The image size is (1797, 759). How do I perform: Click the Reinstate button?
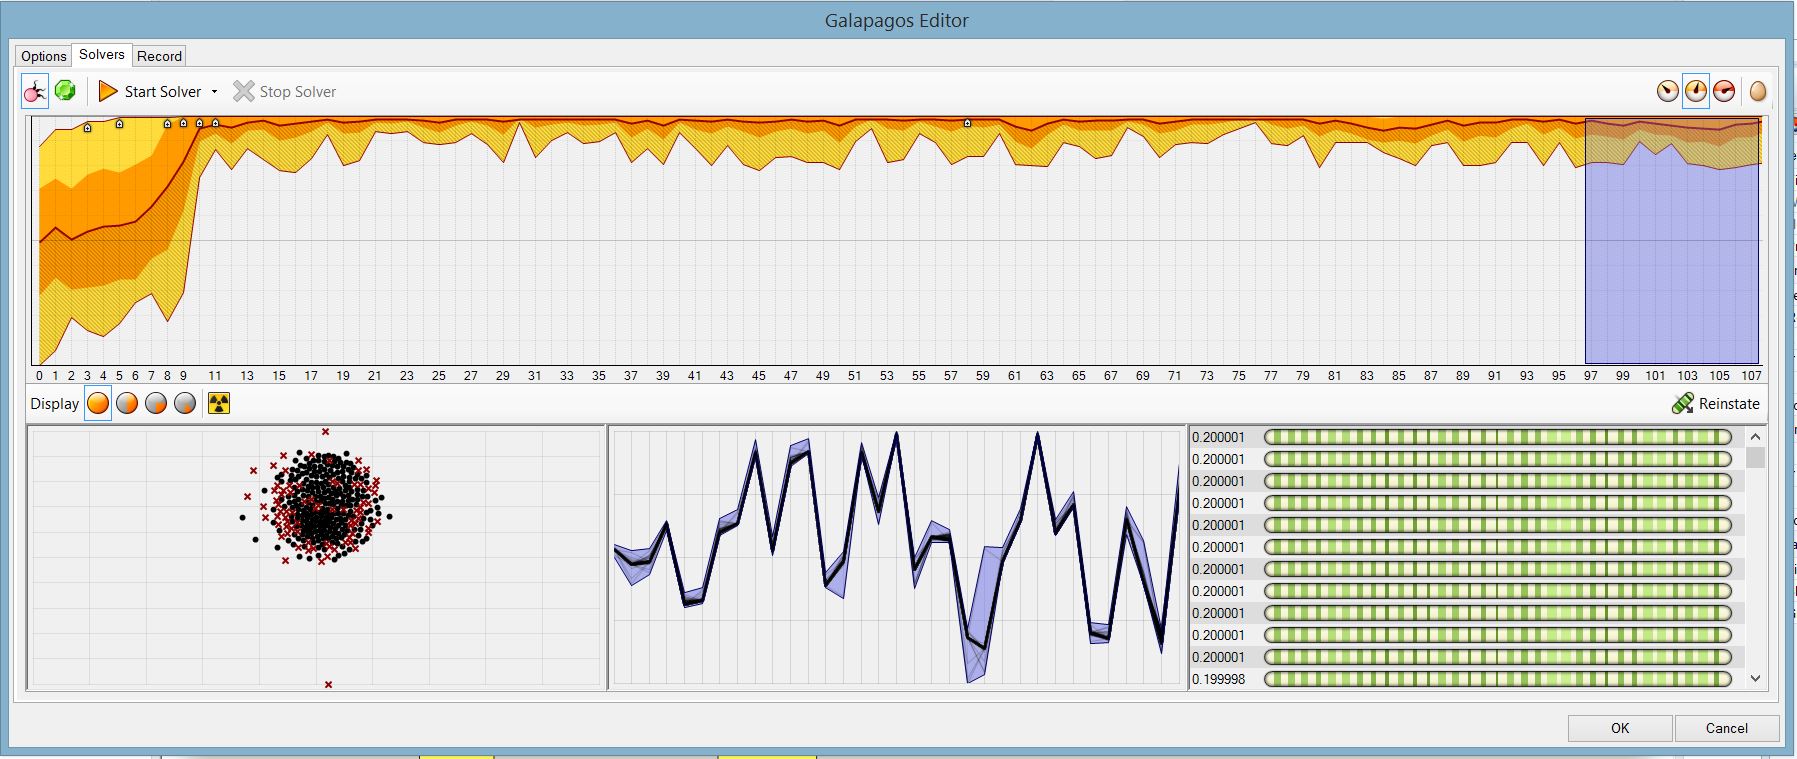click(1715, 403)
